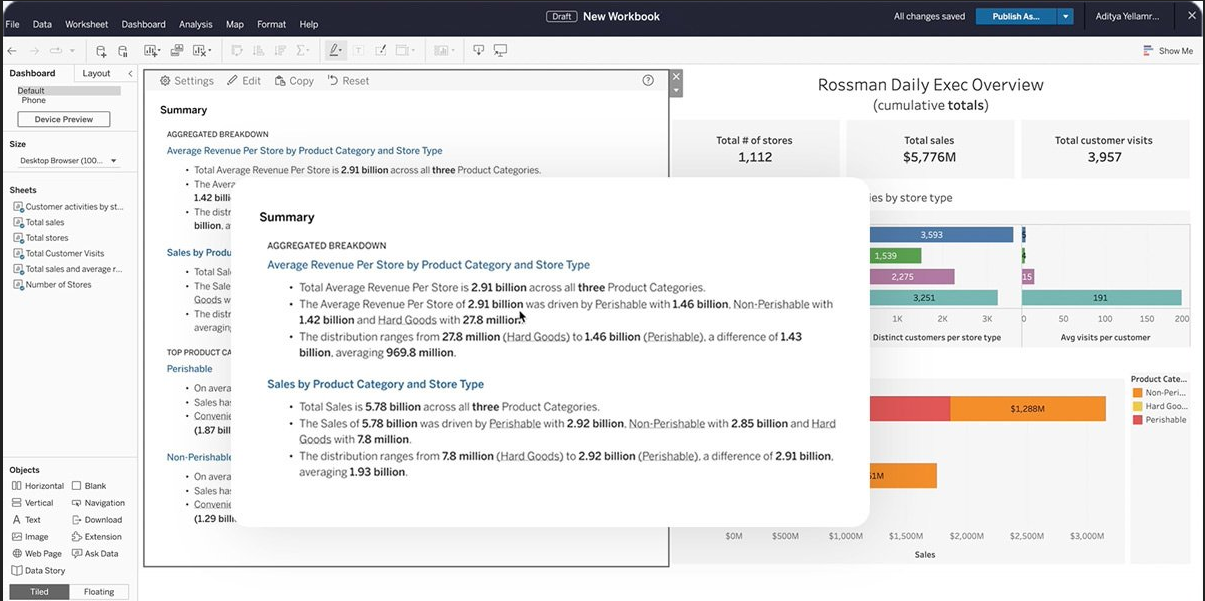Click Edit pencil in story toolbar
1205x601 pixels.
coord(244,81)
